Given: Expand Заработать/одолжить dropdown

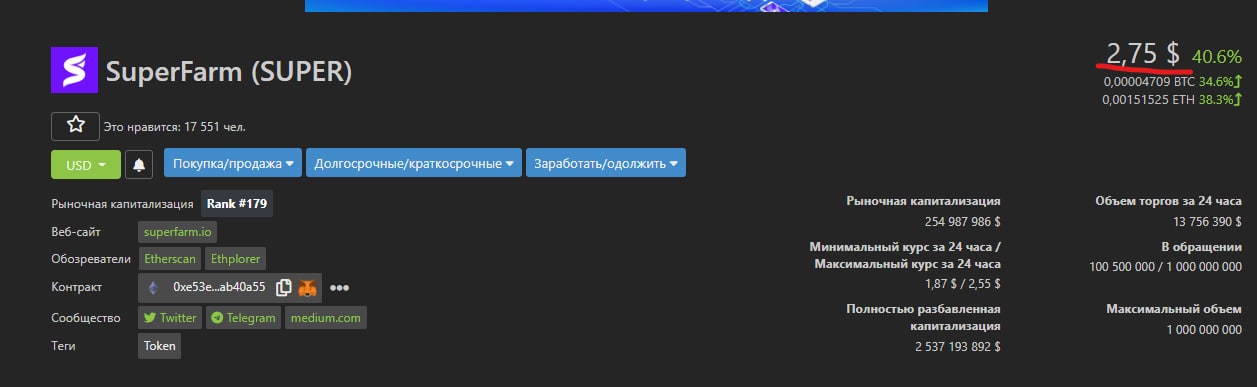Looking at the screenshot, I should pyautogui.click(x=606, y=163).
